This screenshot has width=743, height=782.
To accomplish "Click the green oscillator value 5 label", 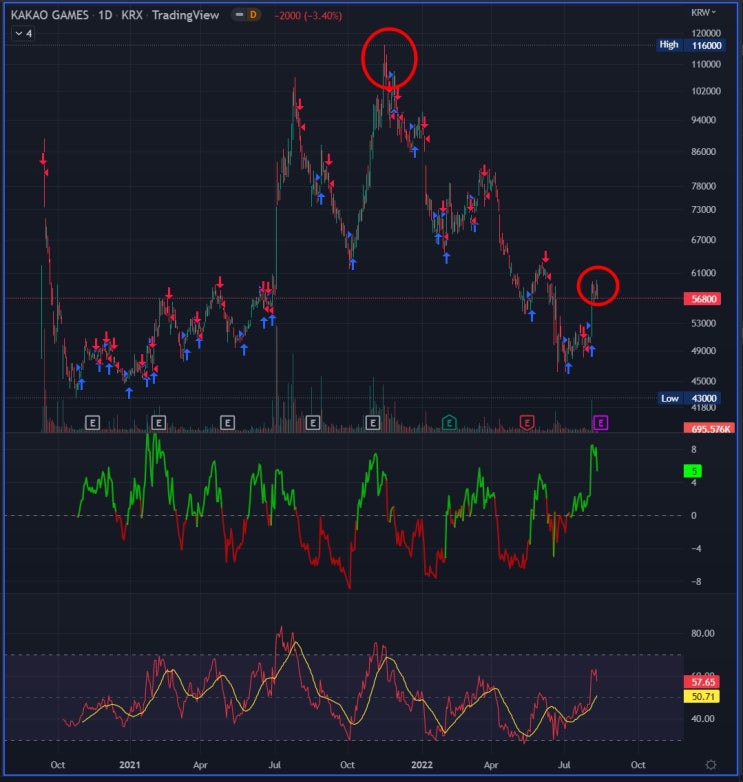I will 693,470.
